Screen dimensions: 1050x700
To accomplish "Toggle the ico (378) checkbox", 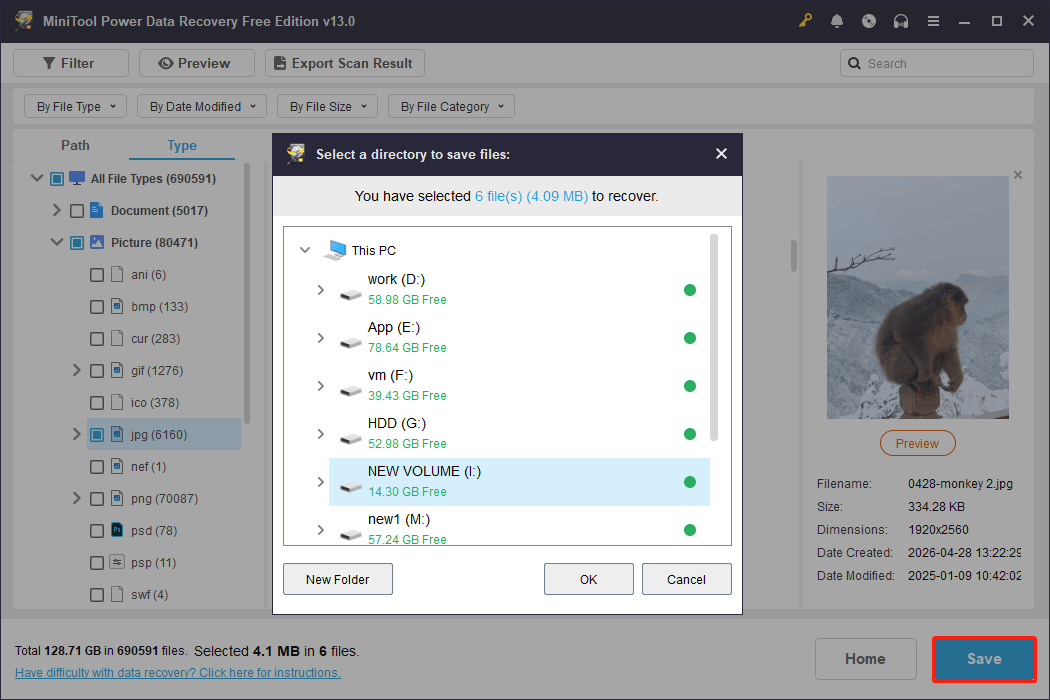I will [x=97, y=403].
